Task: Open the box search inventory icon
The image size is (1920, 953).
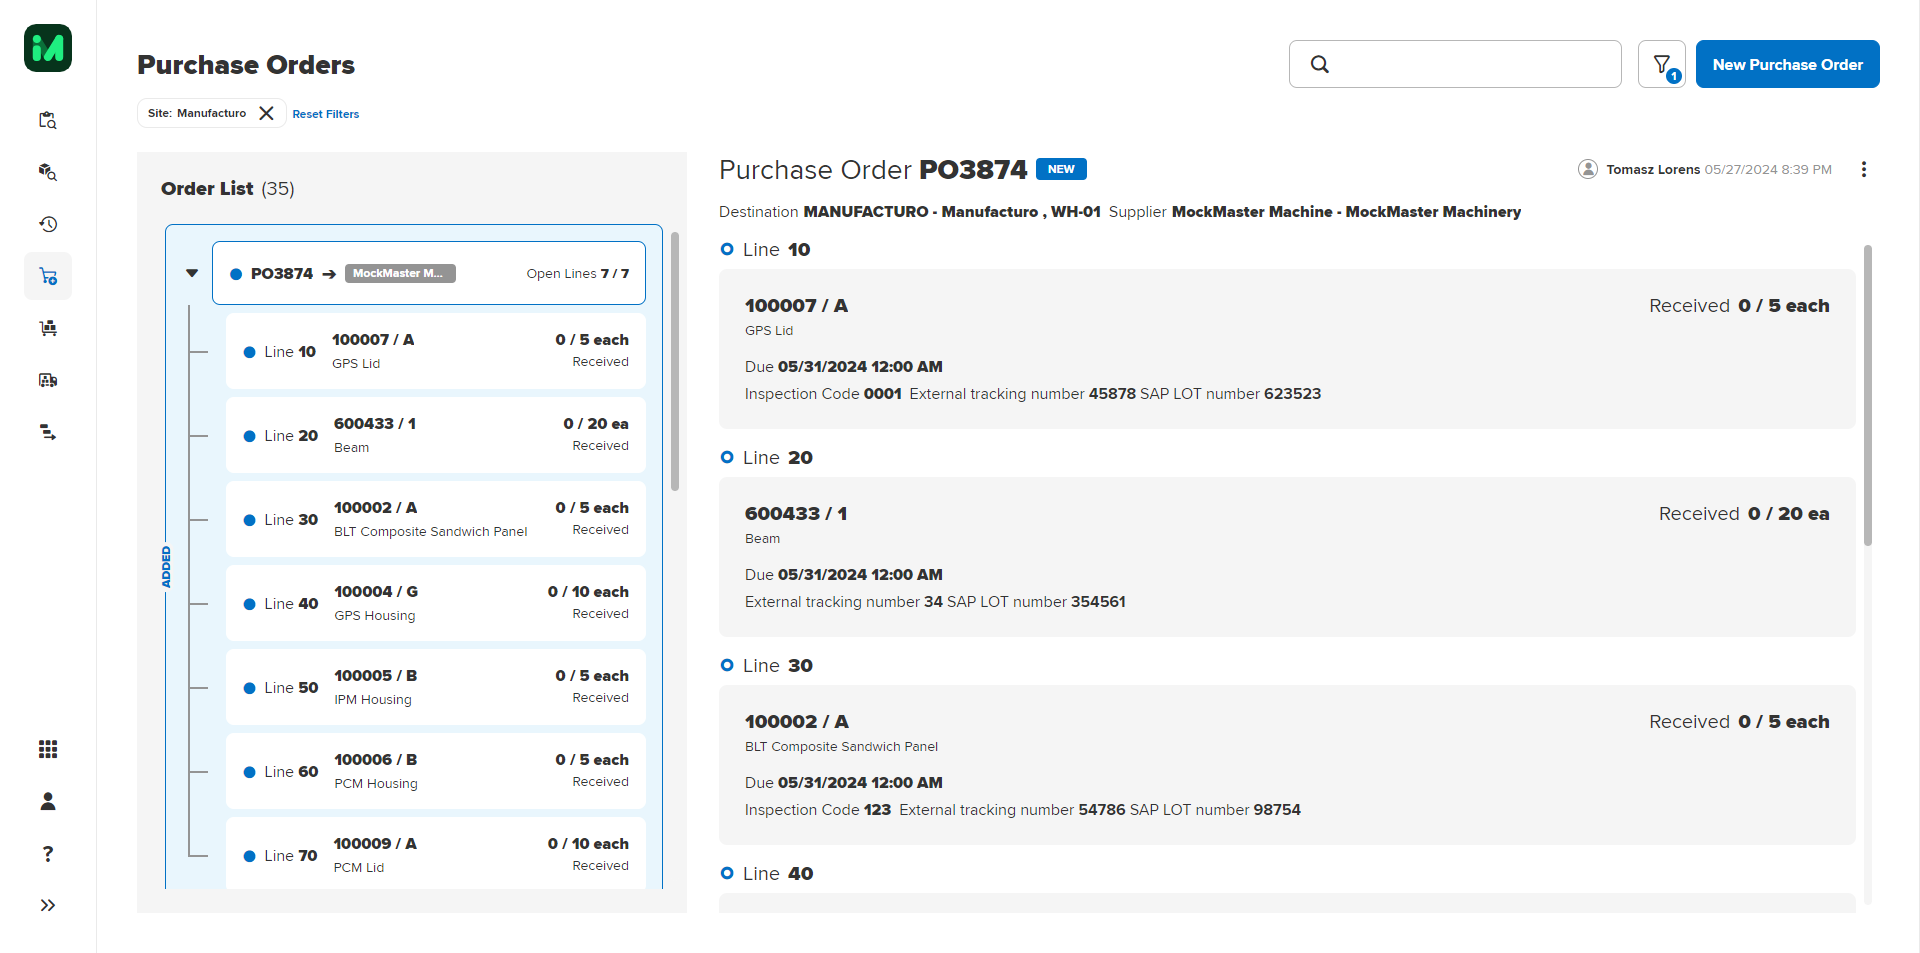Action: coord(47,172)
